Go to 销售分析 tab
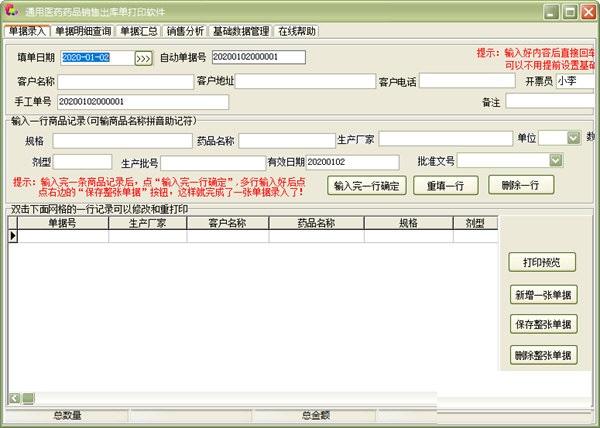The height and width of the screenshot is (428, 600). pos(185,31)
